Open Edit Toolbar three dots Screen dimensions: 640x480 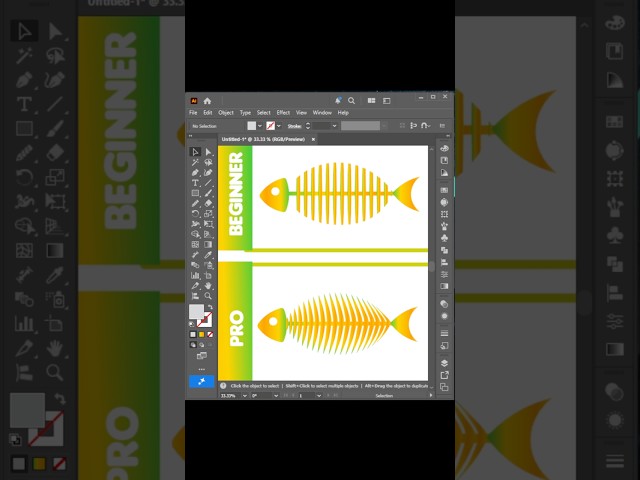pyautogui.click(x=202, y=369)
